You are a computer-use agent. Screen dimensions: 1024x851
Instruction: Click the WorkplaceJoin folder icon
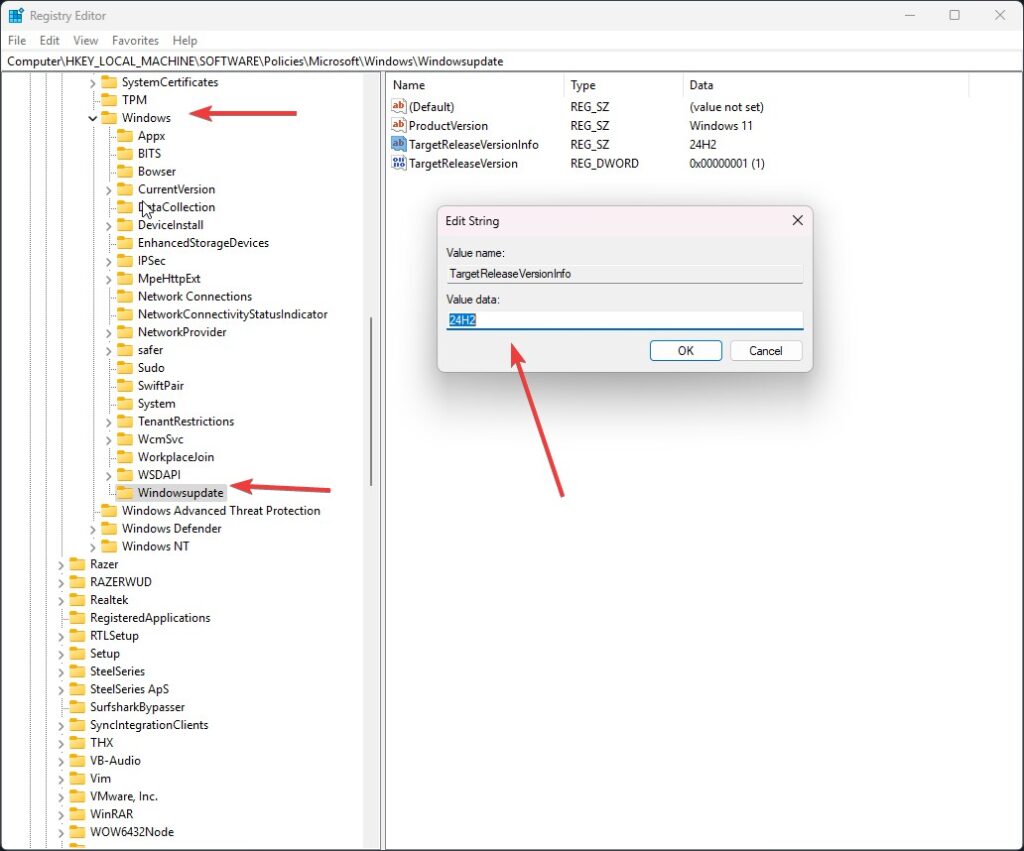tap(125, 457)
